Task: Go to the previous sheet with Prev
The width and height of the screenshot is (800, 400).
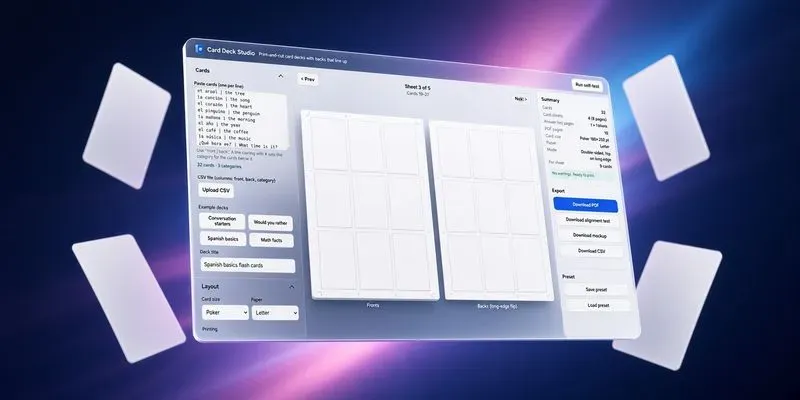Action: click(308, 79)
